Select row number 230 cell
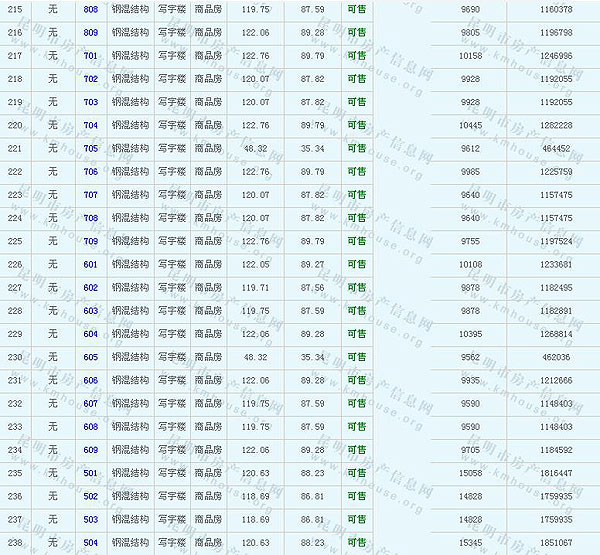This screenshot has height=555, width=600. (x=14, y=357)
